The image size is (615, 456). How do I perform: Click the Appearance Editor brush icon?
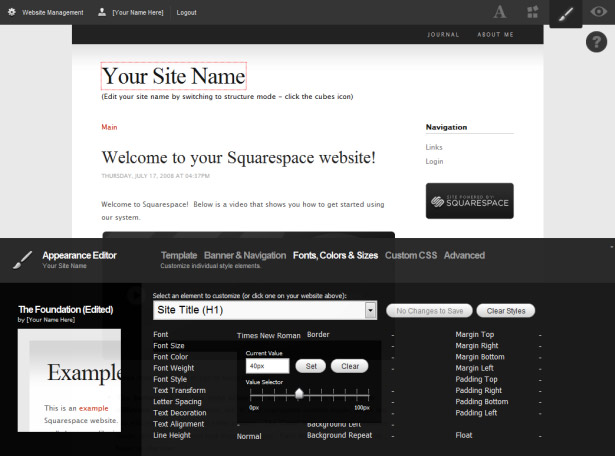pos(22,260)
